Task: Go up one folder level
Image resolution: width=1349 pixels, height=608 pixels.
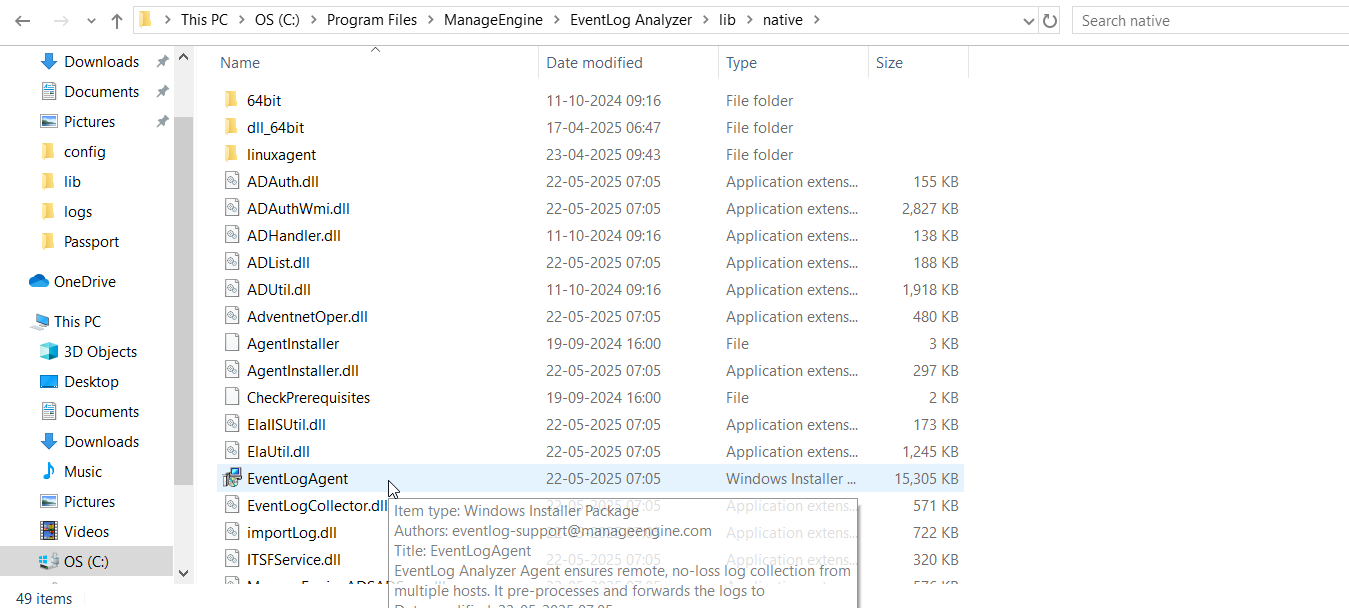Action: click(117, 21)
